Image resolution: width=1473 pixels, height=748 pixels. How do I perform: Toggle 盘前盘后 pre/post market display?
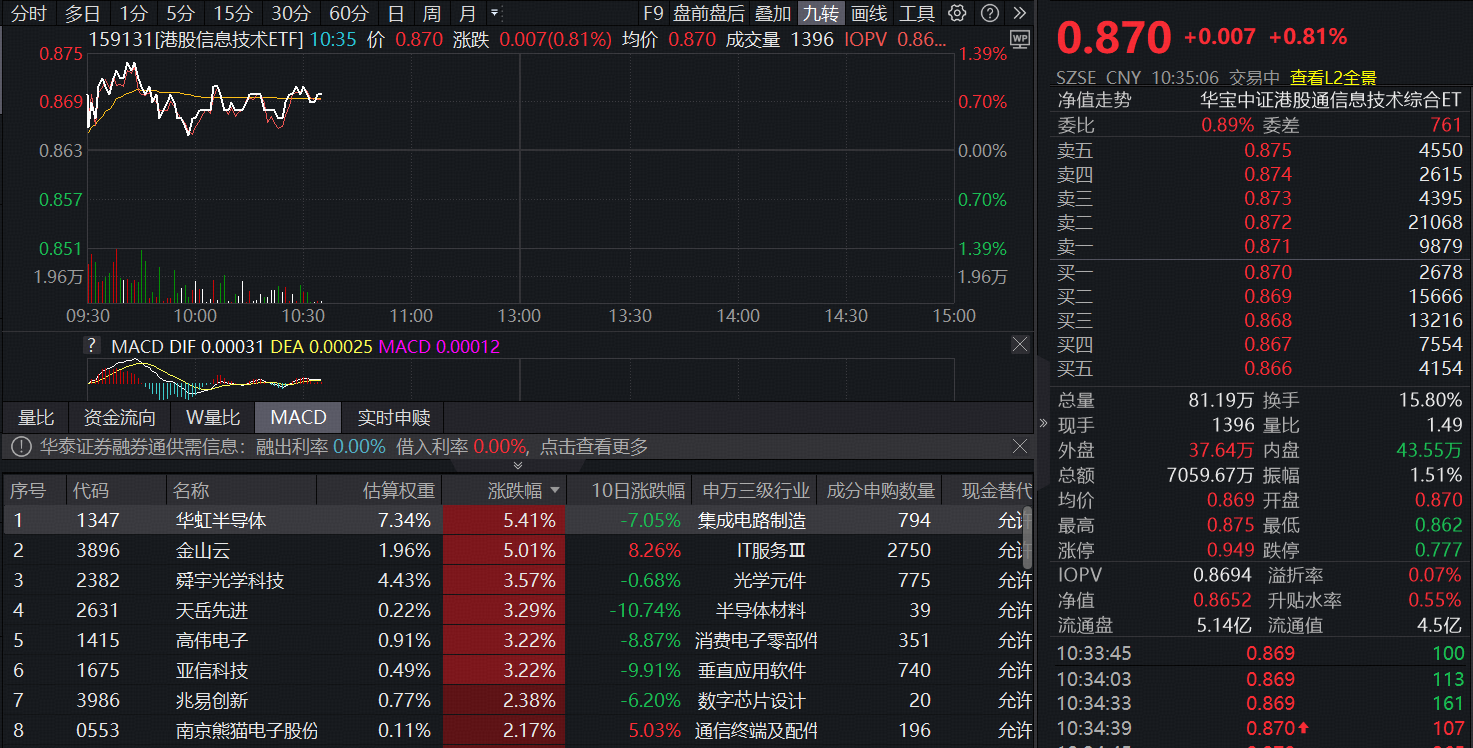(708, 13)
